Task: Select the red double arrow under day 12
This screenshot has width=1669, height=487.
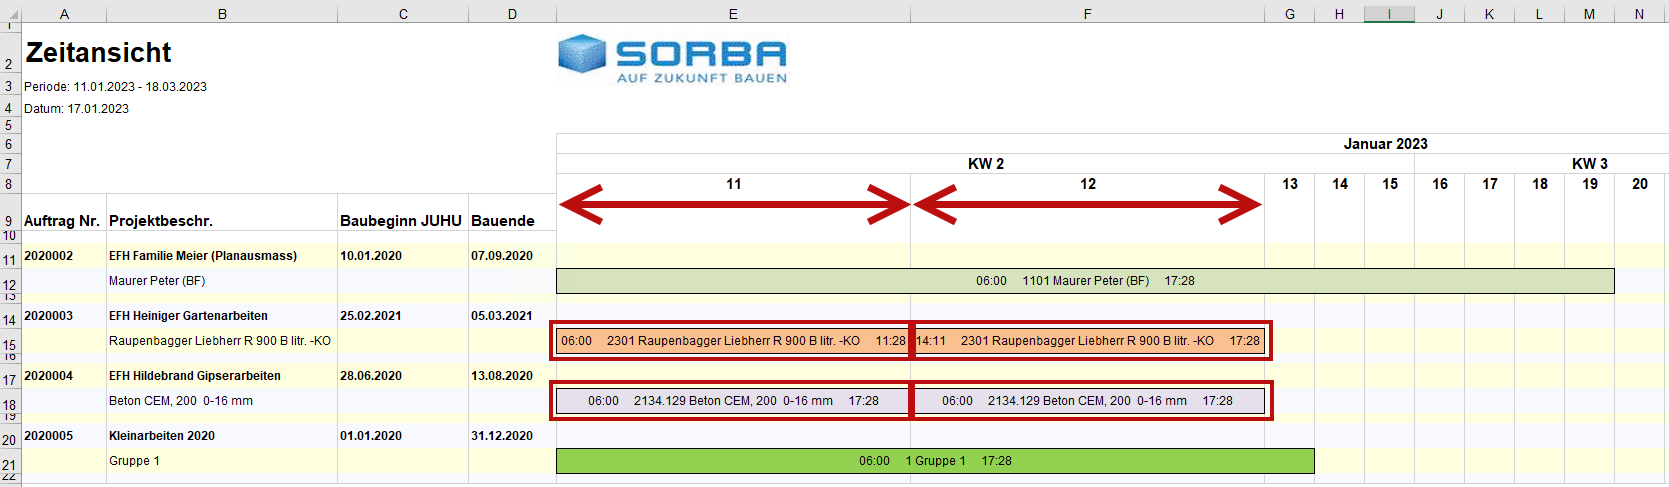Action: [1087, 205]
